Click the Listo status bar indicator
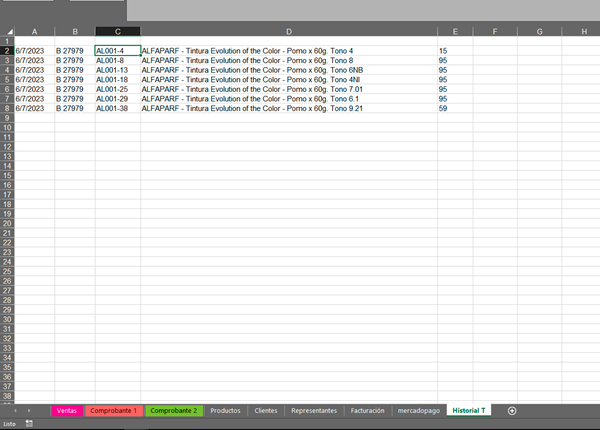Viewport: 600px width, 430px height. (x=10, y=424)
